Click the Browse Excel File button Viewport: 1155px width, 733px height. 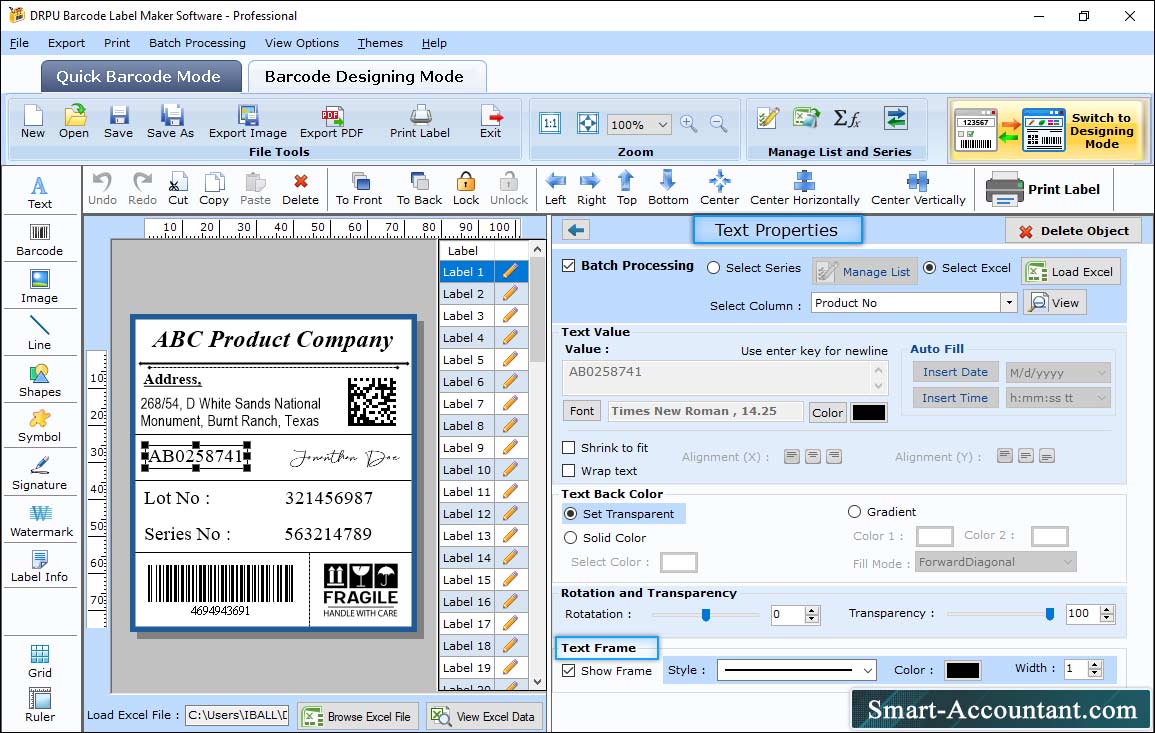(x=358, y=717)
